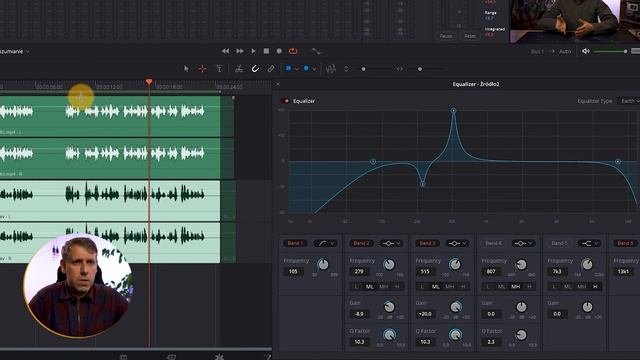The width and height of the screenshot is (640, 360).
Task: Click the blue flag icon
Action: click(288, 69)
